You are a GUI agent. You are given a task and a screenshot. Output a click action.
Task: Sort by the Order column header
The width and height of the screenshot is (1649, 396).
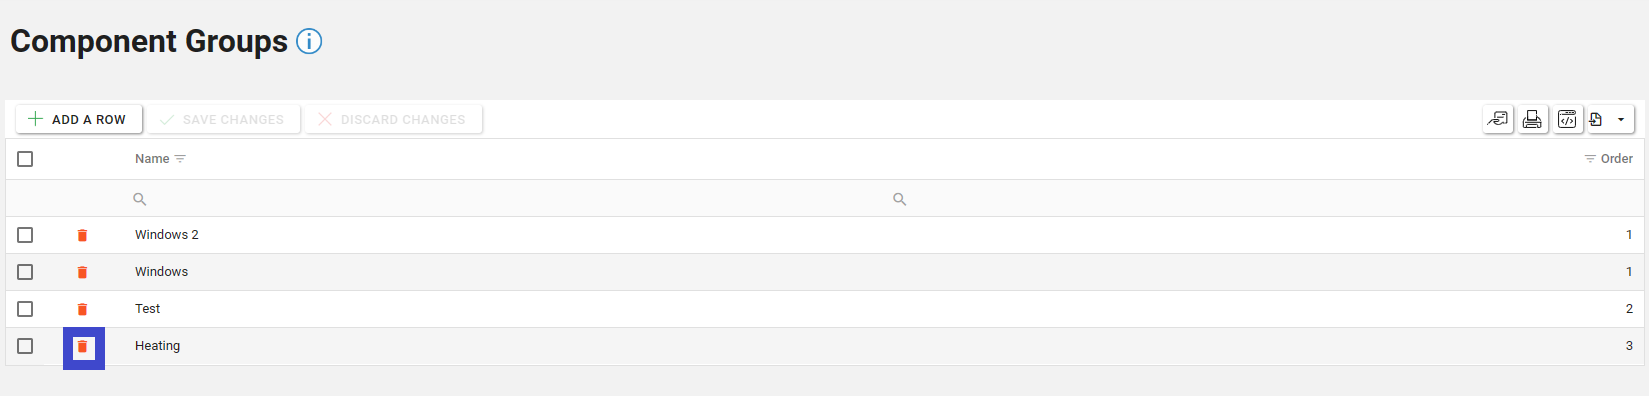click(1617, 159)
